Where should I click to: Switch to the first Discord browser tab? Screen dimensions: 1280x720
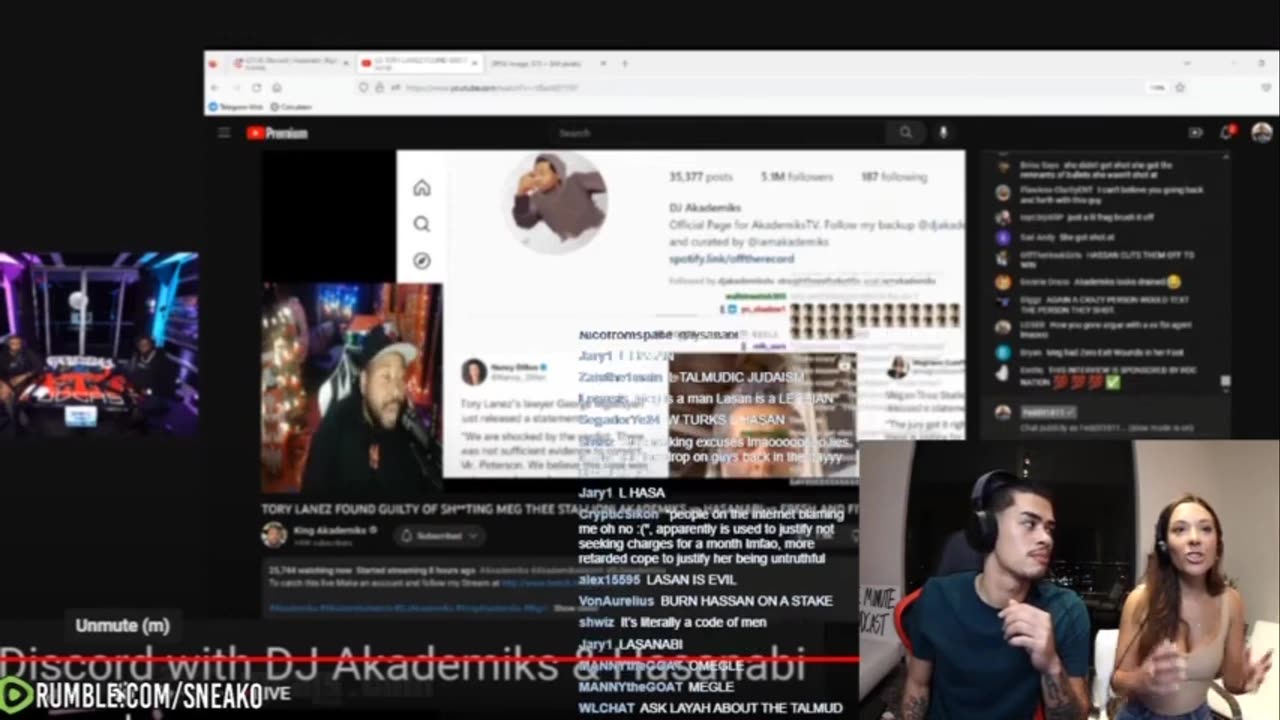[x=289, y=63]
